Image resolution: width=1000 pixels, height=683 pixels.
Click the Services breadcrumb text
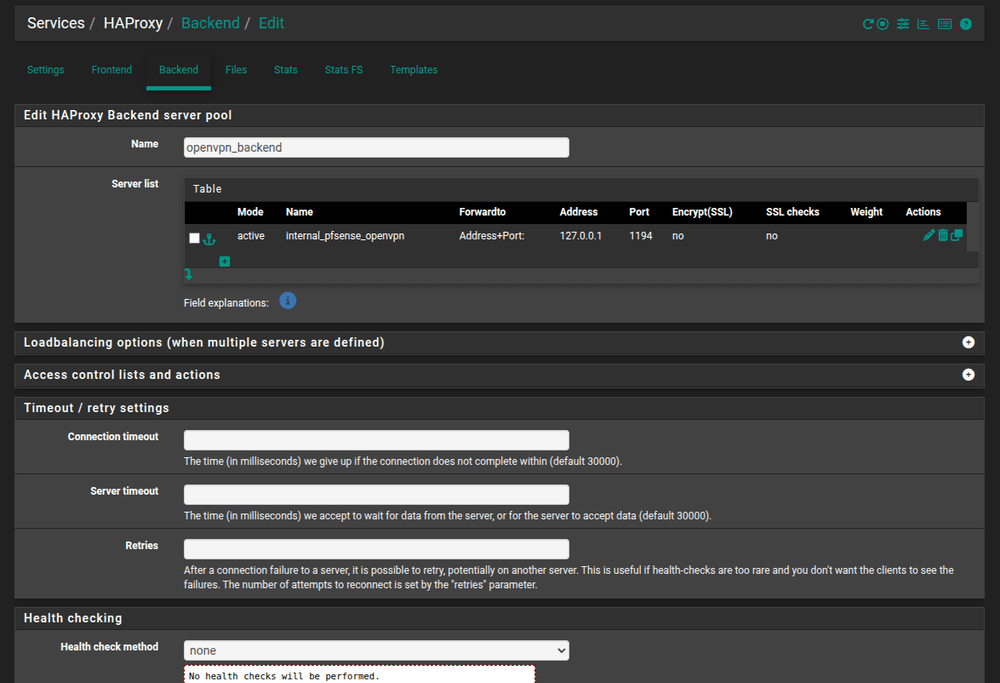point(55,23)
